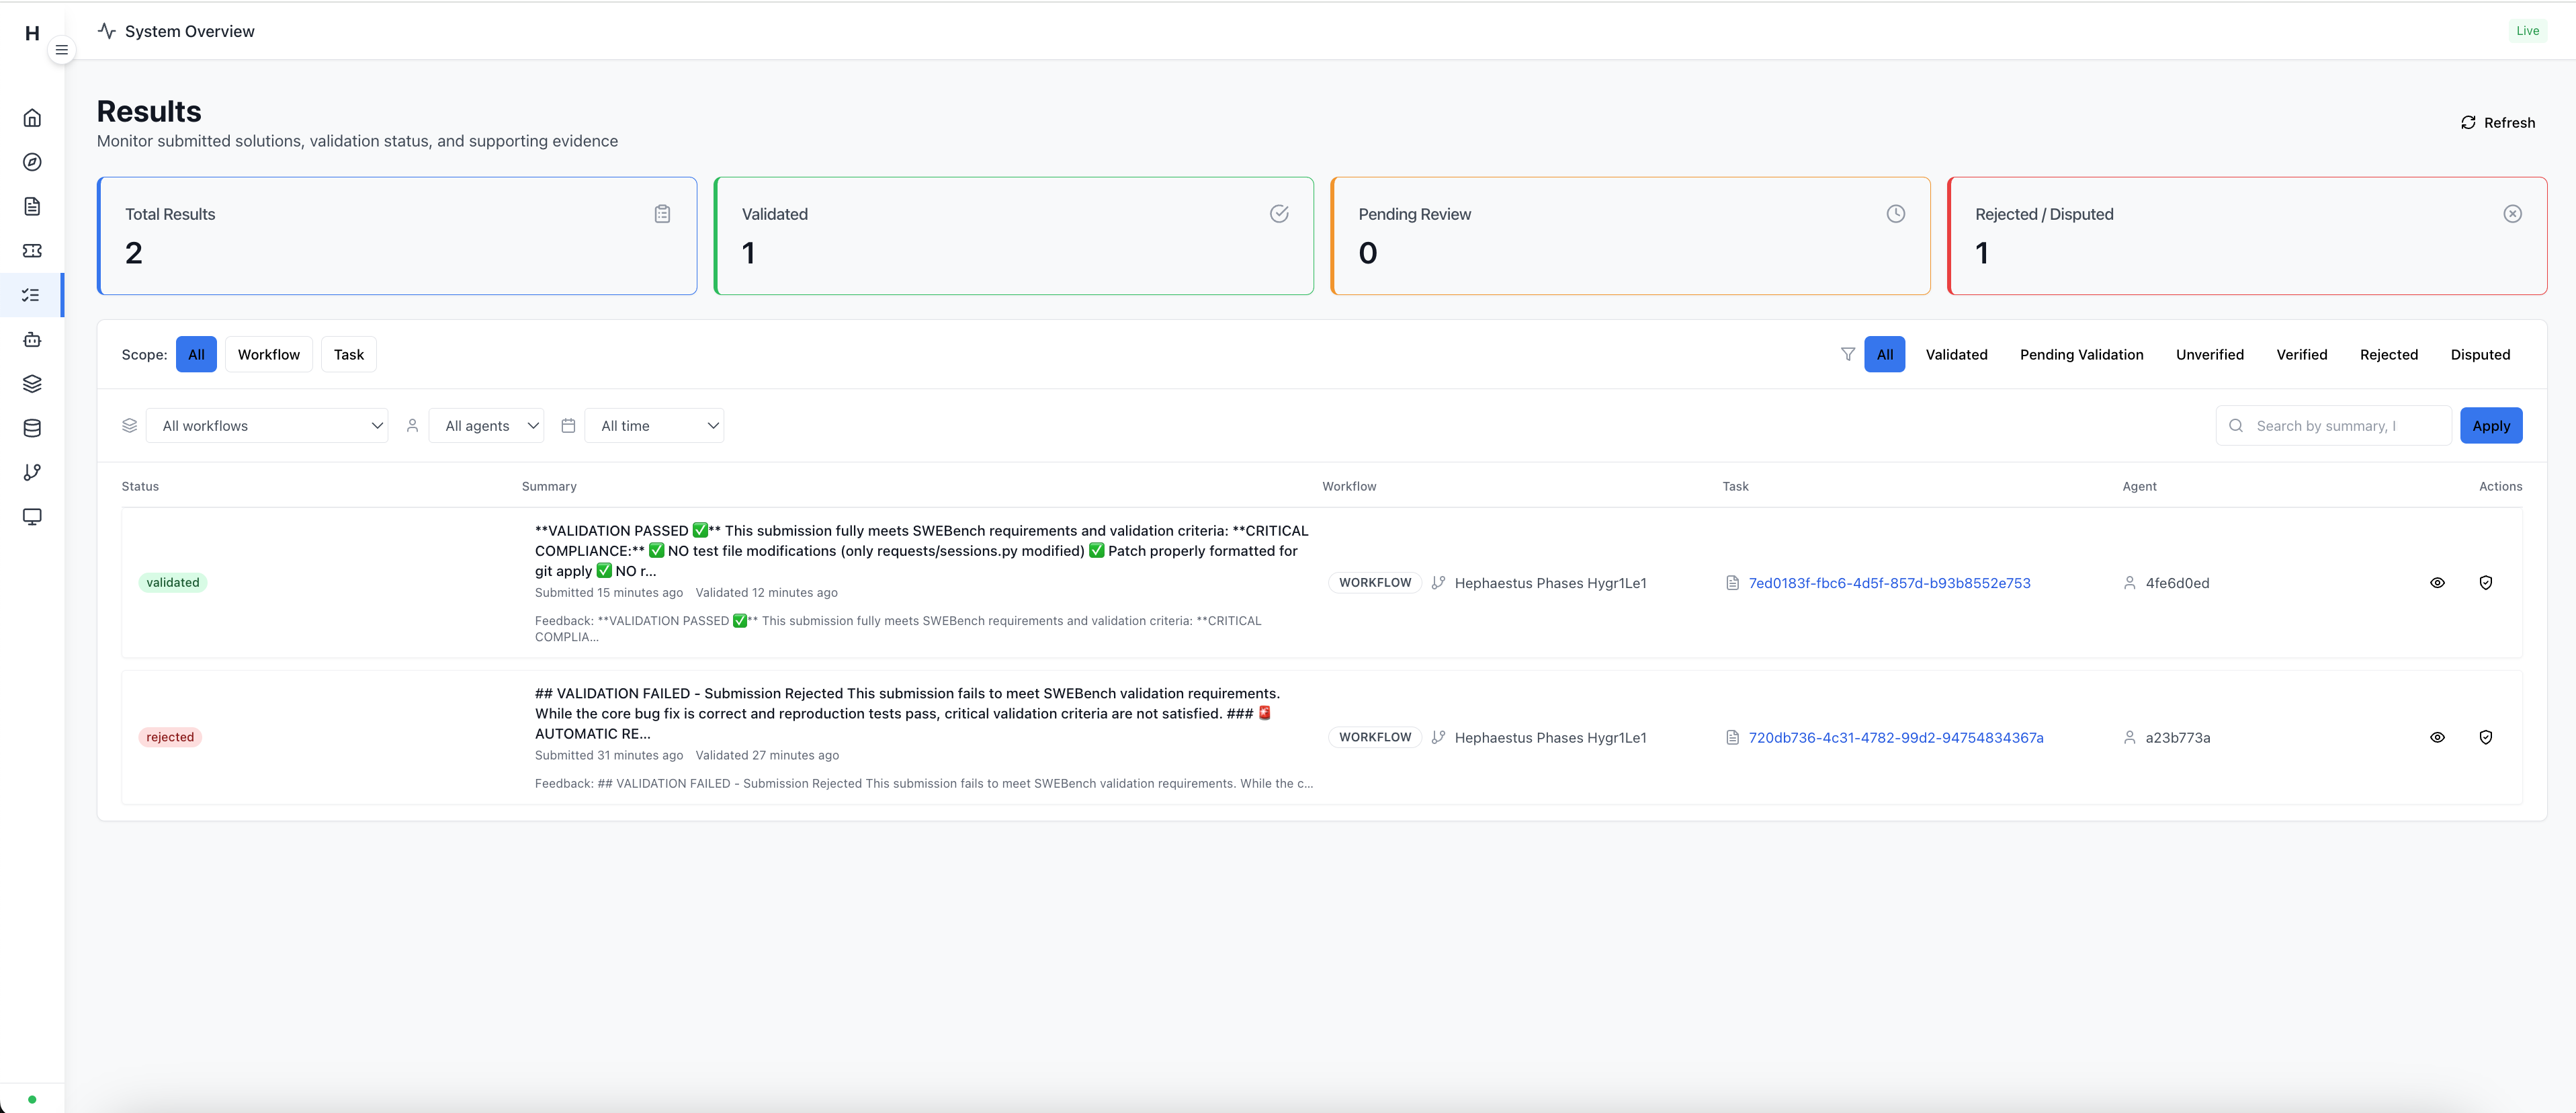Viewport: 2576px width, 1113px height.
Task: Click the compass explore sidebar icon
Action: pos(32,162)
